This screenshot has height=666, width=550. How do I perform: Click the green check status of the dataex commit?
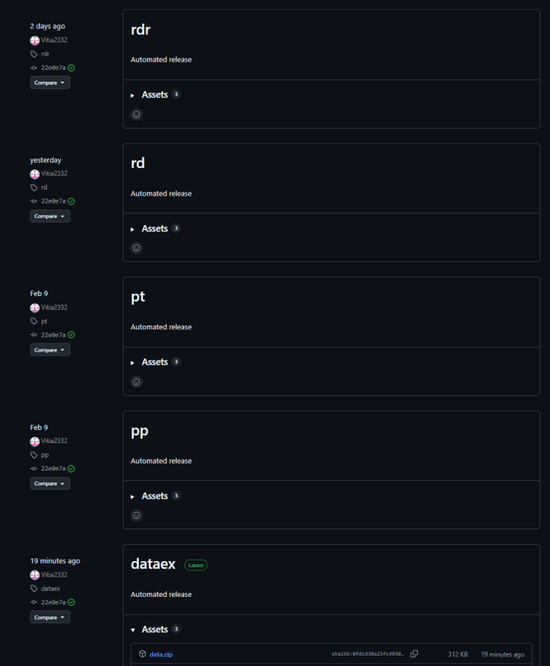pos(71,602)
